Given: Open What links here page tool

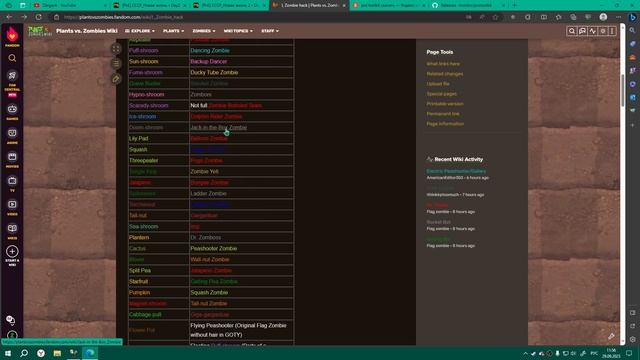Looking at the screenshot, I should (443, 64).
